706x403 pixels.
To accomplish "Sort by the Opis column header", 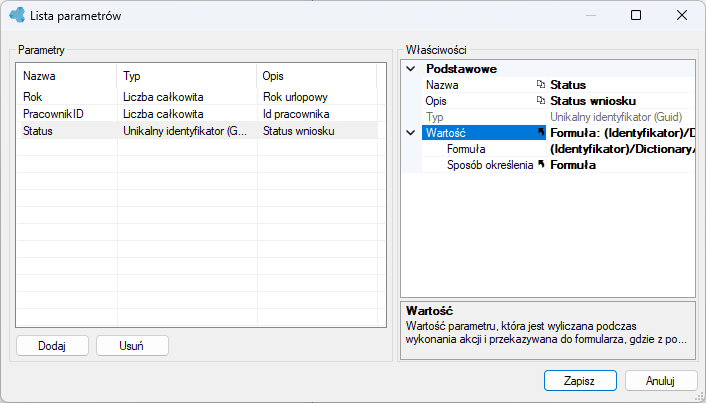I will point(317,76).
